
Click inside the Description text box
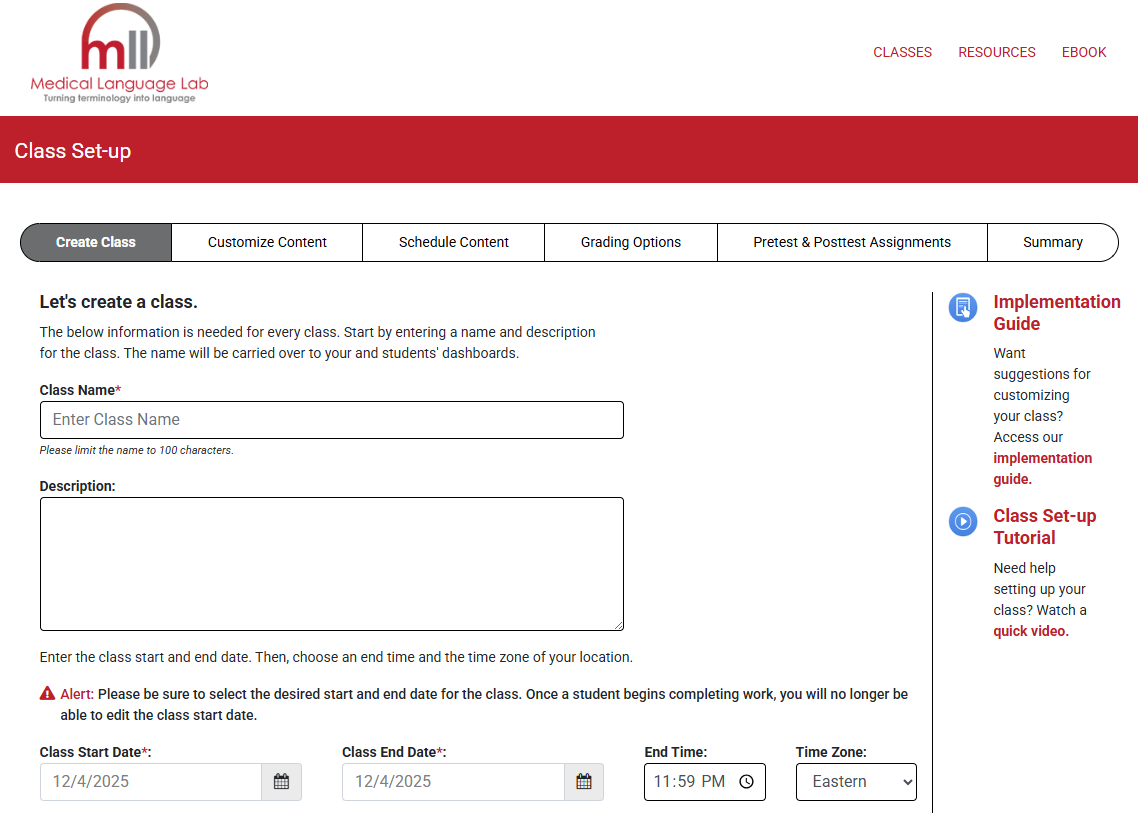coord(331,563)
